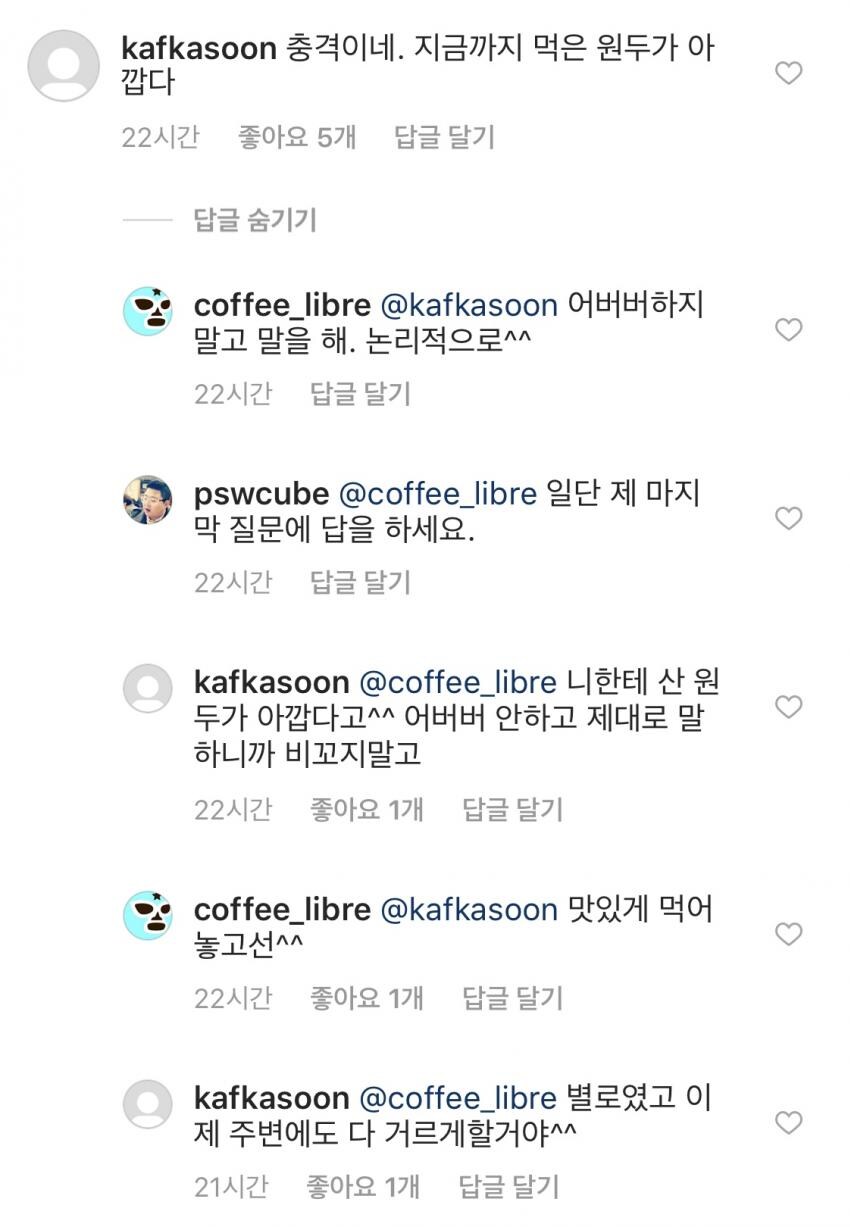Viewport: 850px width, 1227px height.
Task: Toggle like on coffee_libre's '맛있게 먹어' reply
Action: [789, 931]
